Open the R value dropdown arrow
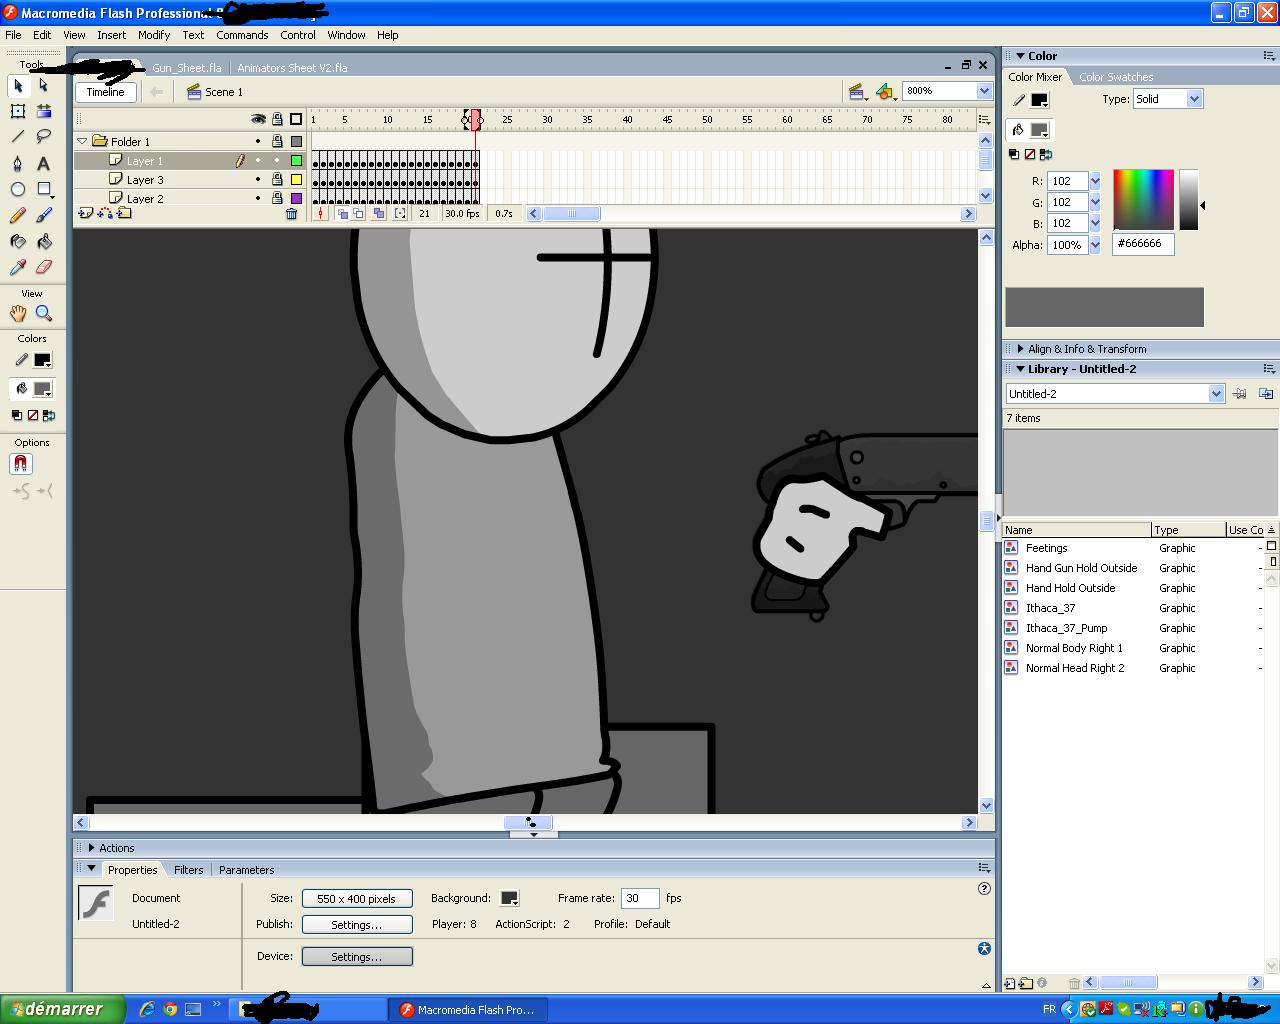1280x1024 pixels. 1095,181
